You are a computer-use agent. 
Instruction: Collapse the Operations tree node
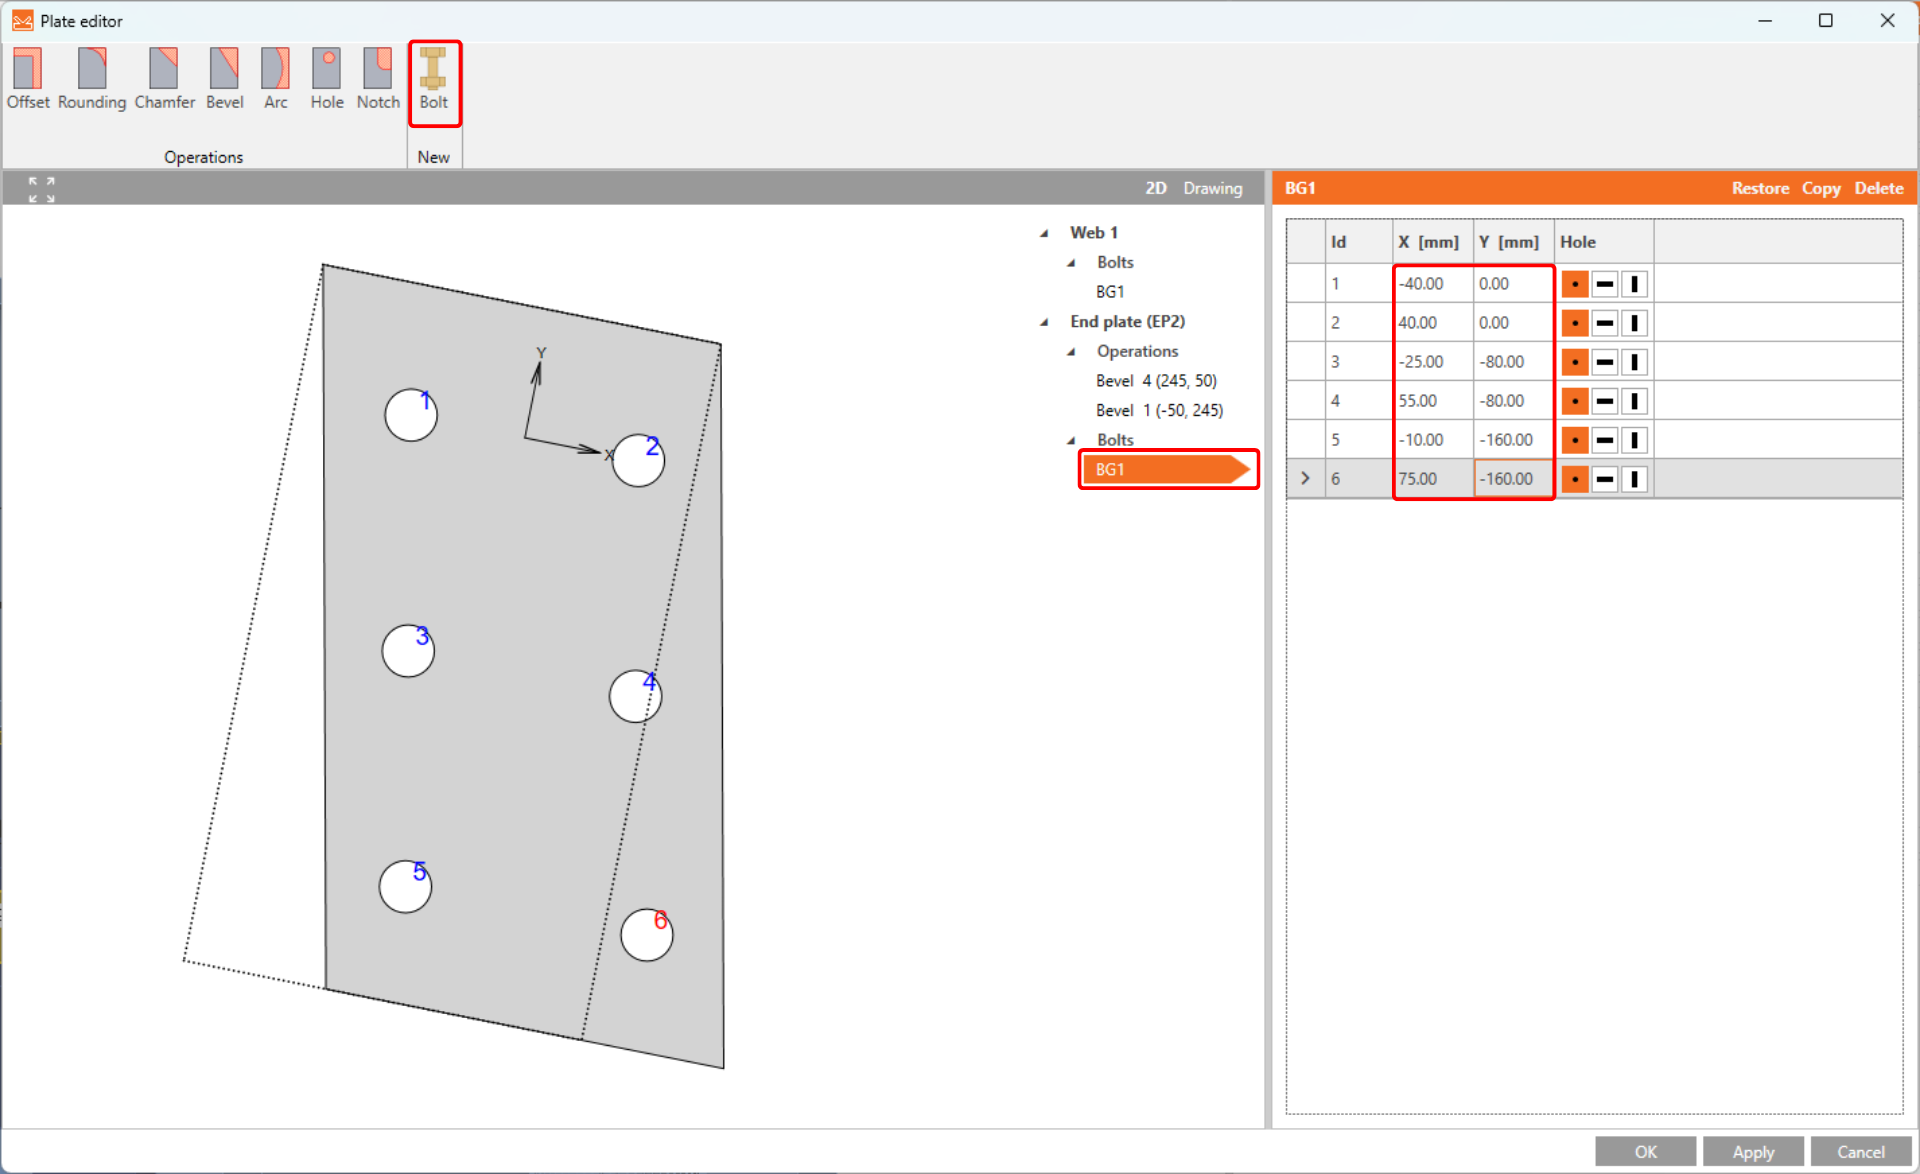pos(1071,352)
